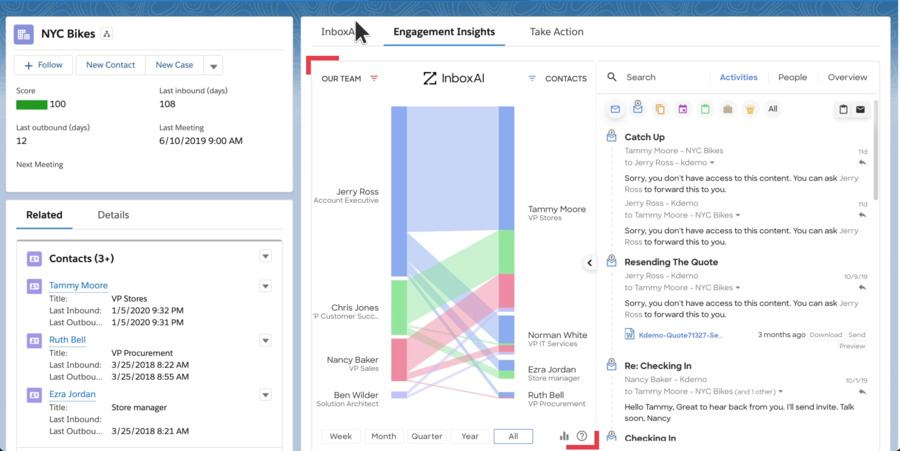This screenshot has width=900, height=451.
Task: Open the bar chart icon below the diagram
Action: pos(564,436)
